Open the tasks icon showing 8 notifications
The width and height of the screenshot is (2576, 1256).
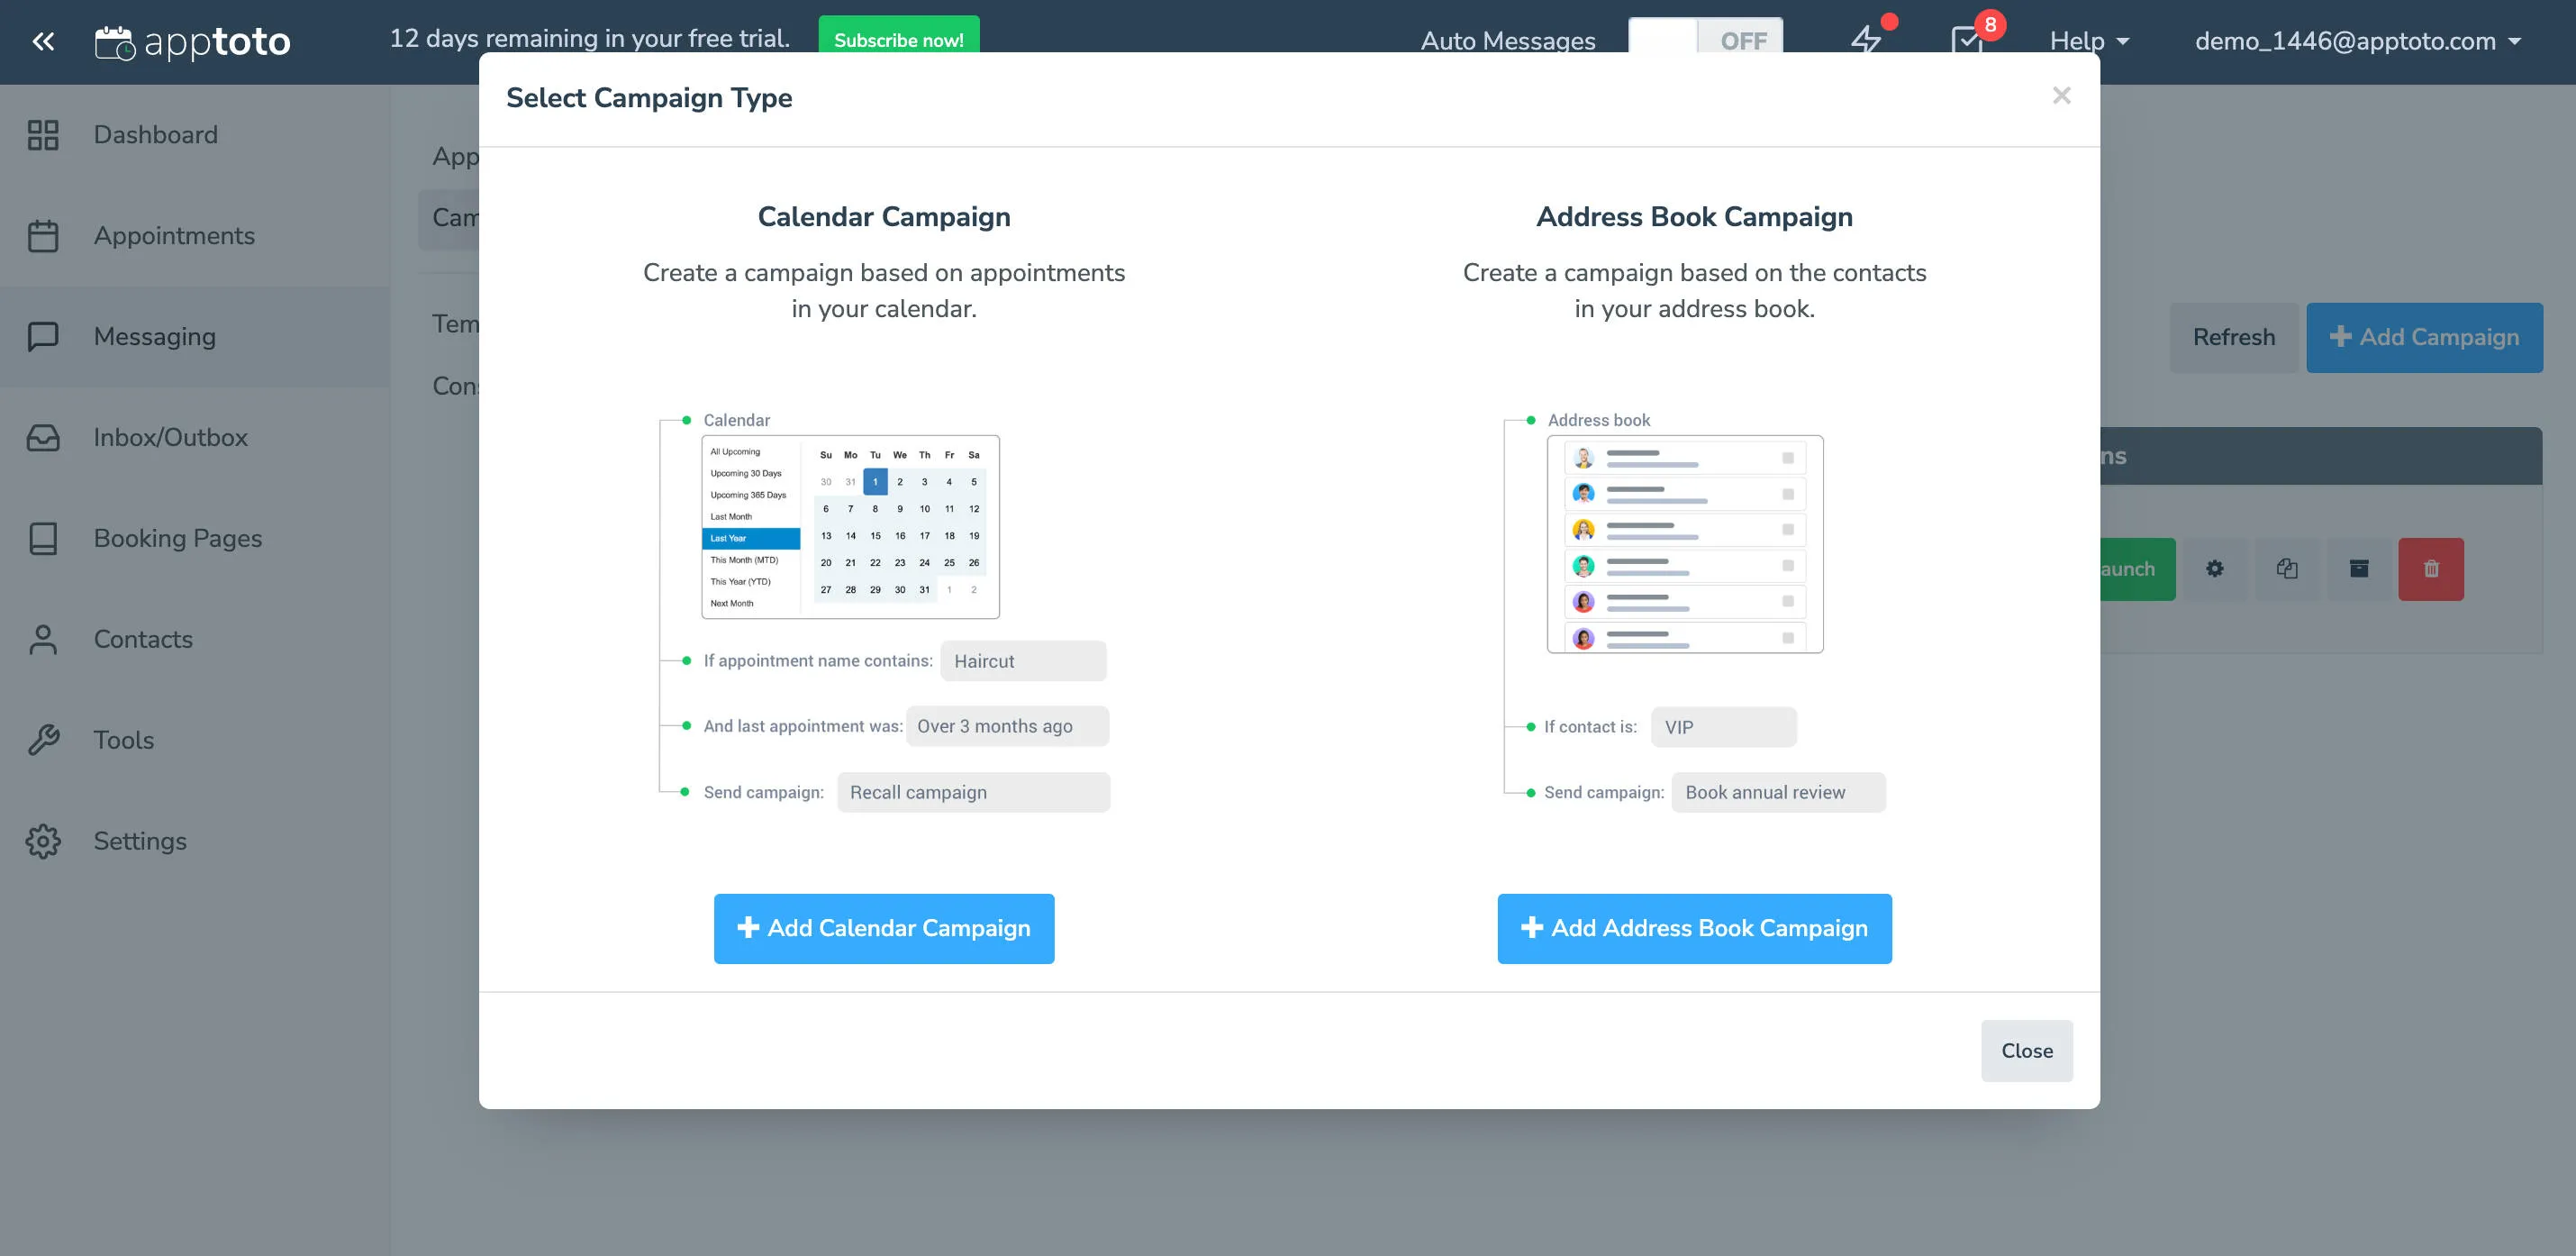[1966, 41]
